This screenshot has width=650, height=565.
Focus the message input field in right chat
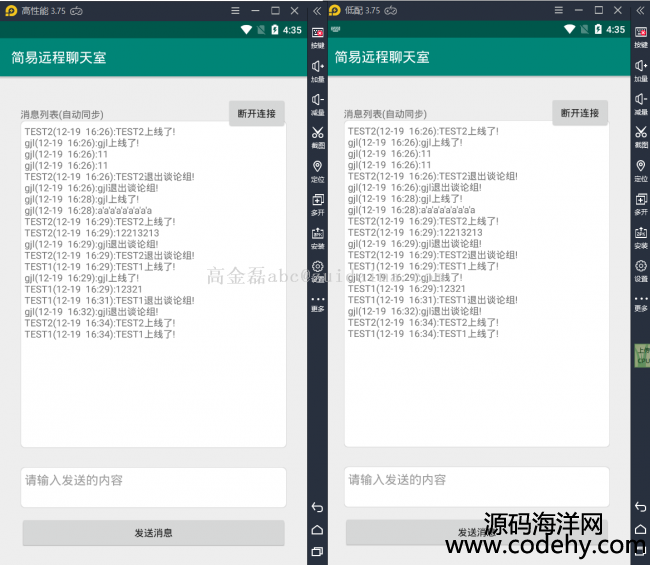476,486
